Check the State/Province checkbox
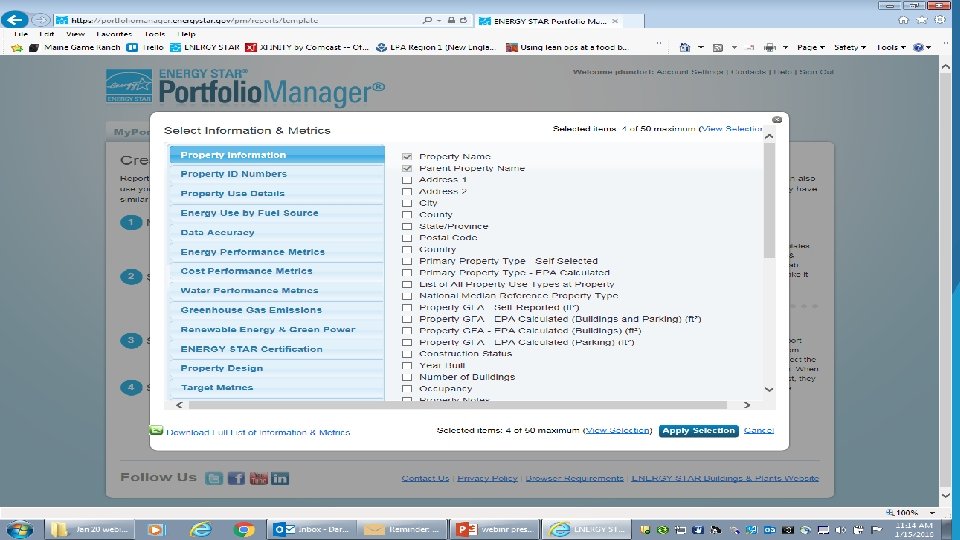This screenshot has width=960, height=540. pos(407,227)
